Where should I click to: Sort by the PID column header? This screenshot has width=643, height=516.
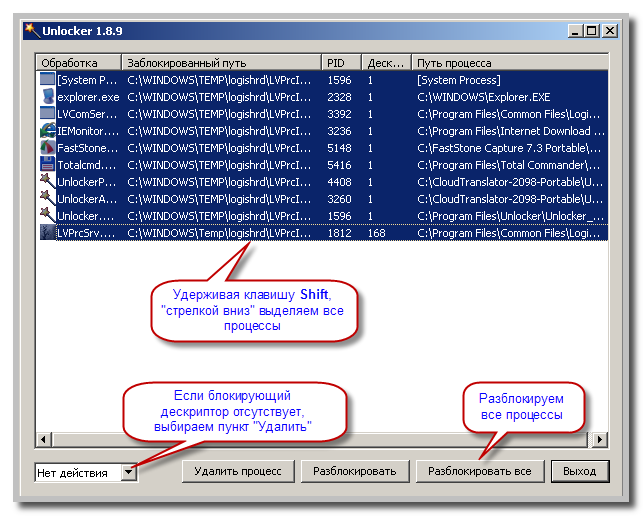coord(341,63)
